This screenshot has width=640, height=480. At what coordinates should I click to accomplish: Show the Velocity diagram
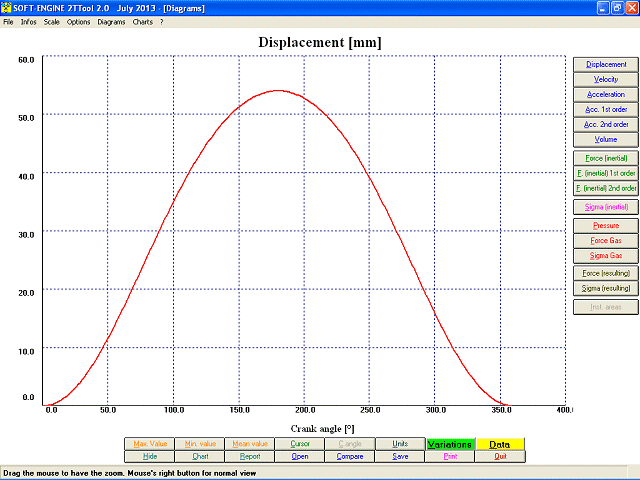tap(605, 79)
